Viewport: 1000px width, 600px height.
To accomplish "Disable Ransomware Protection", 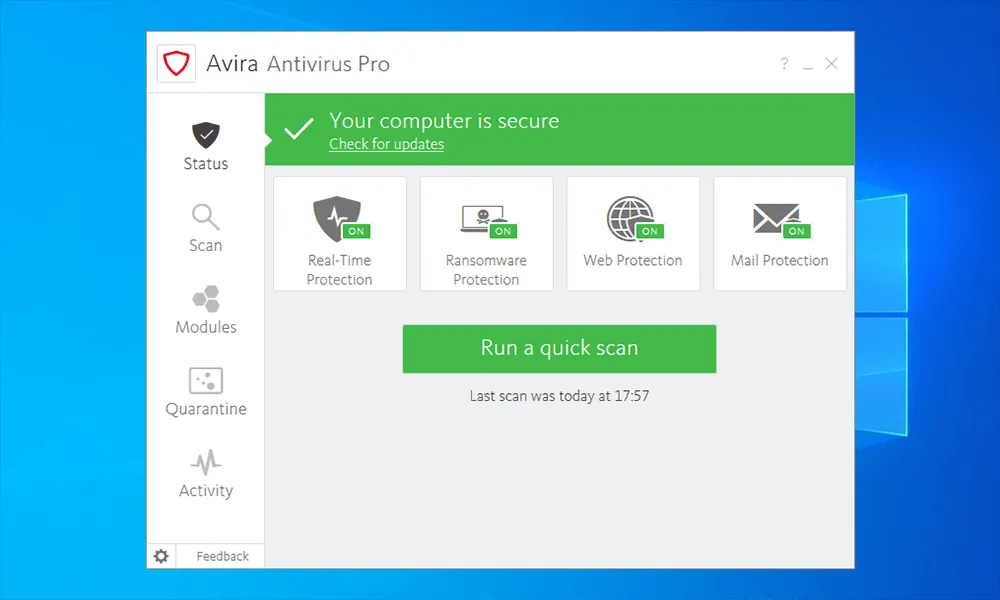I will coord(502,230).
